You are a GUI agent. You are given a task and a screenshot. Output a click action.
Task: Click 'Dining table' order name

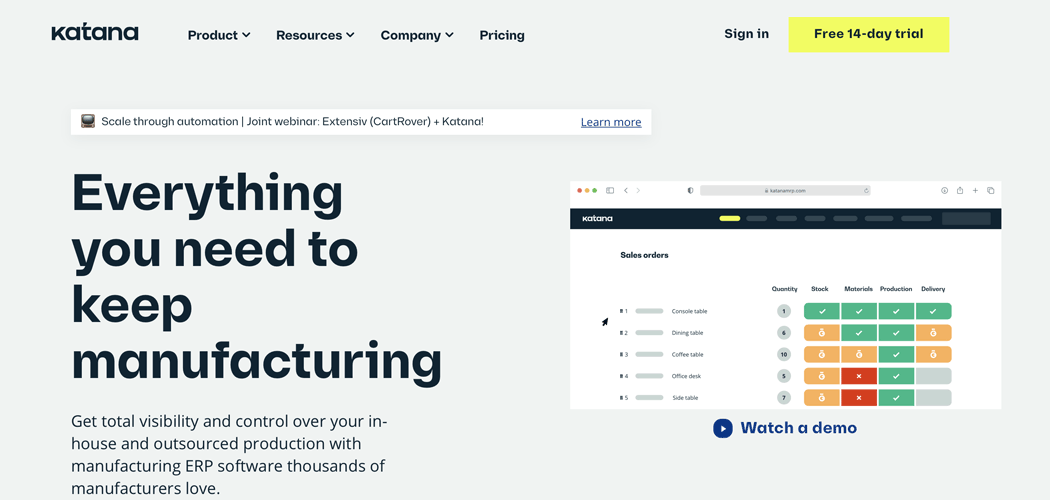(687, 333)
